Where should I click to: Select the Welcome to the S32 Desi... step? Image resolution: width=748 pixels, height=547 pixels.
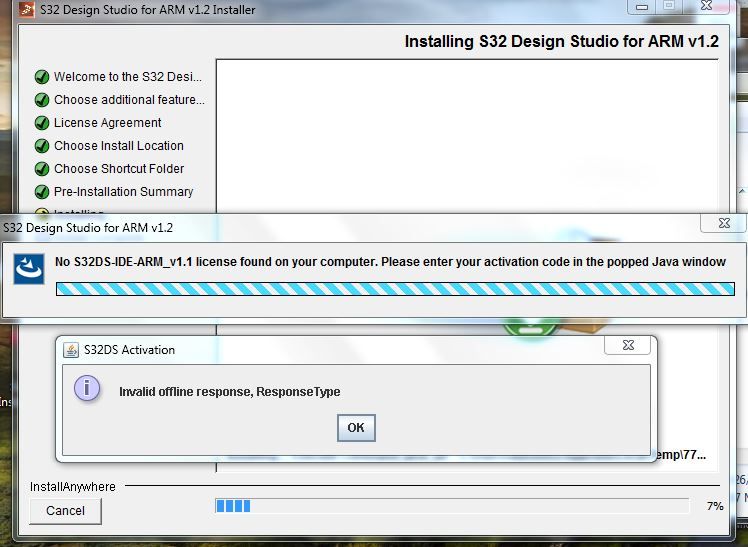click(127, 77)
